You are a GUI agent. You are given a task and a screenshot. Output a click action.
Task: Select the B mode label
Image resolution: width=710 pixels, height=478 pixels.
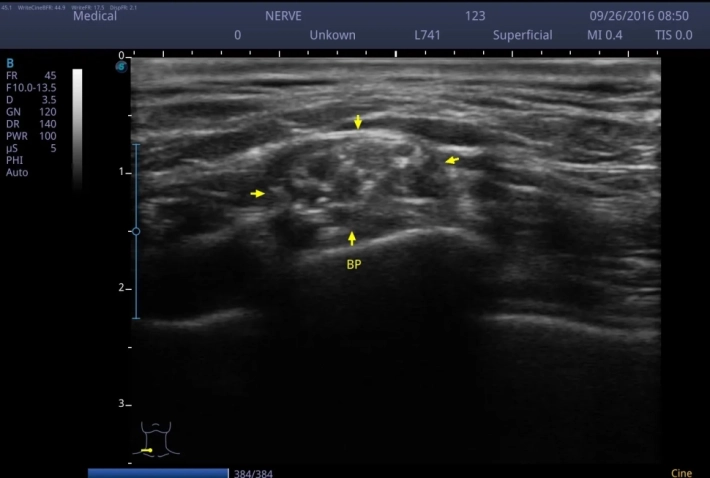click(x=10, y=62)
